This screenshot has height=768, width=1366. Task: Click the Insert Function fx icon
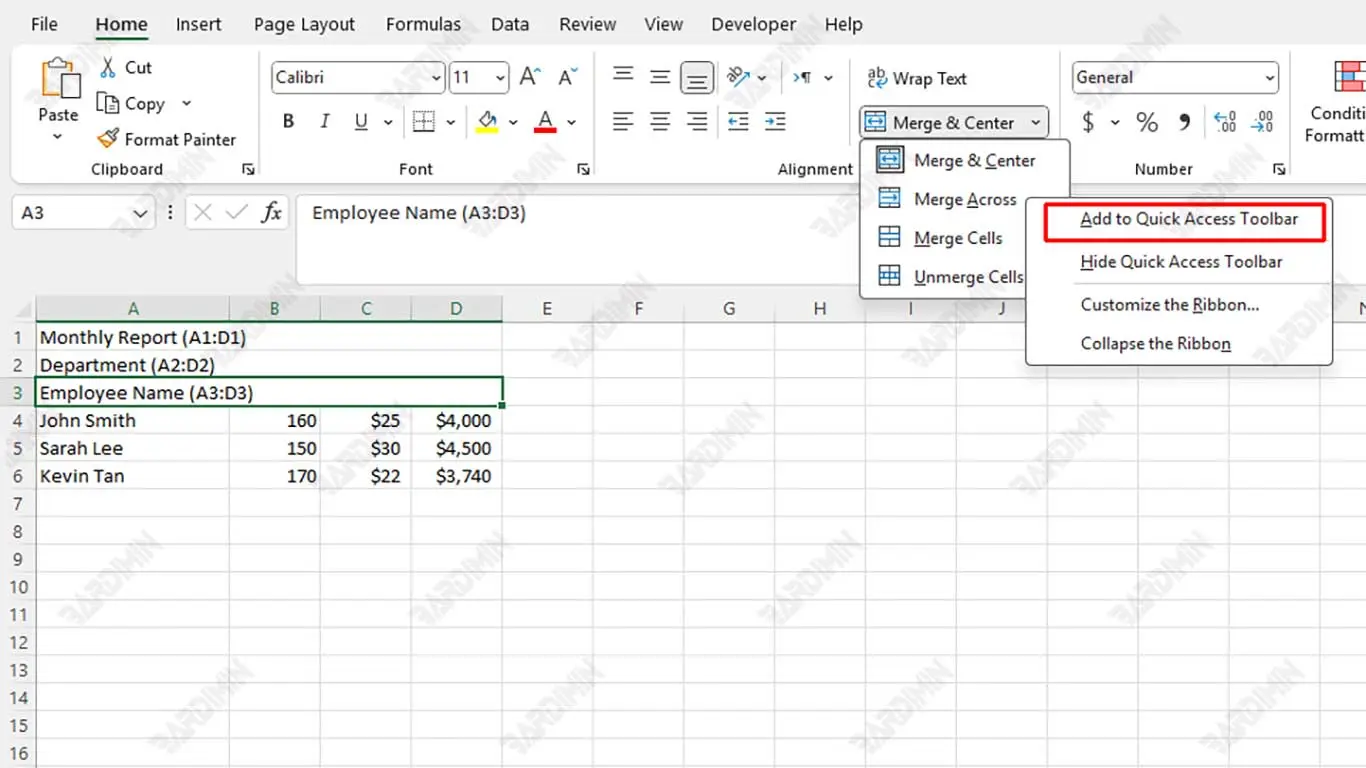(271, 213)
